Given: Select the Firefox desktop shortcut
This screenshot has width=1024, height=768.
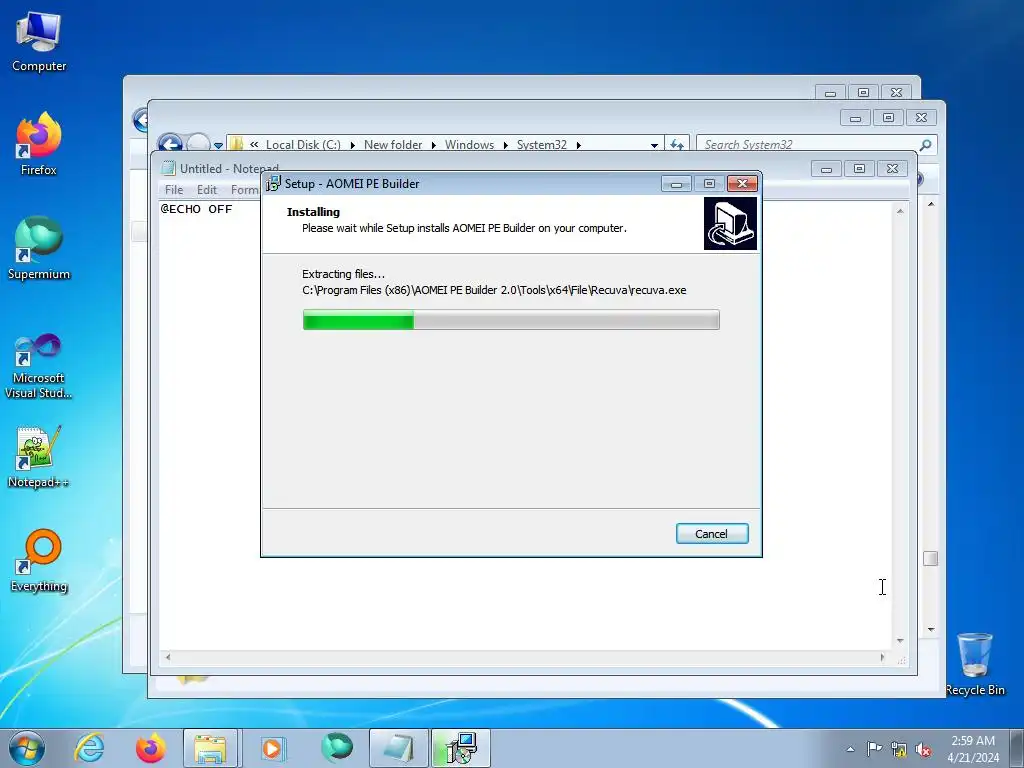Looking at the screenshot, I should (x=39, y=144).
